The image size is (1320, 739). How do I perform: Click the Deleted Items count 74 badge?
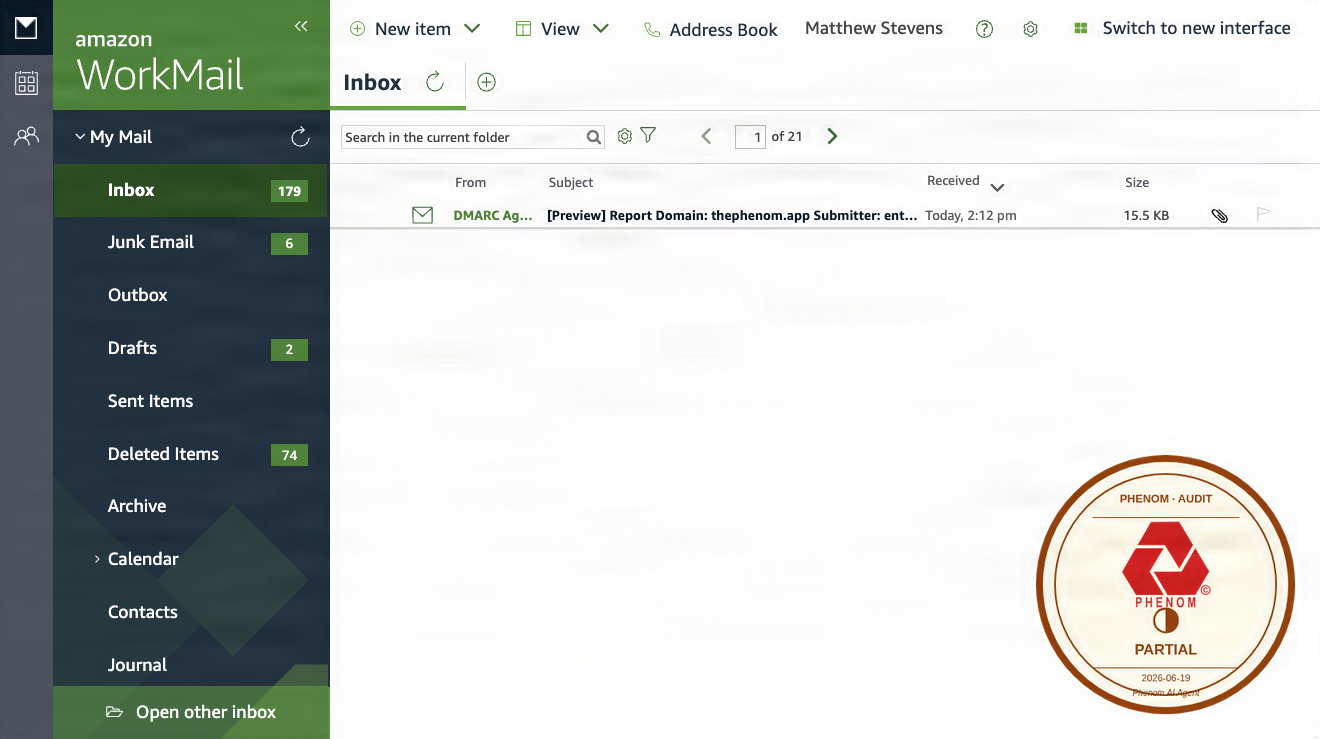(289, 455)
